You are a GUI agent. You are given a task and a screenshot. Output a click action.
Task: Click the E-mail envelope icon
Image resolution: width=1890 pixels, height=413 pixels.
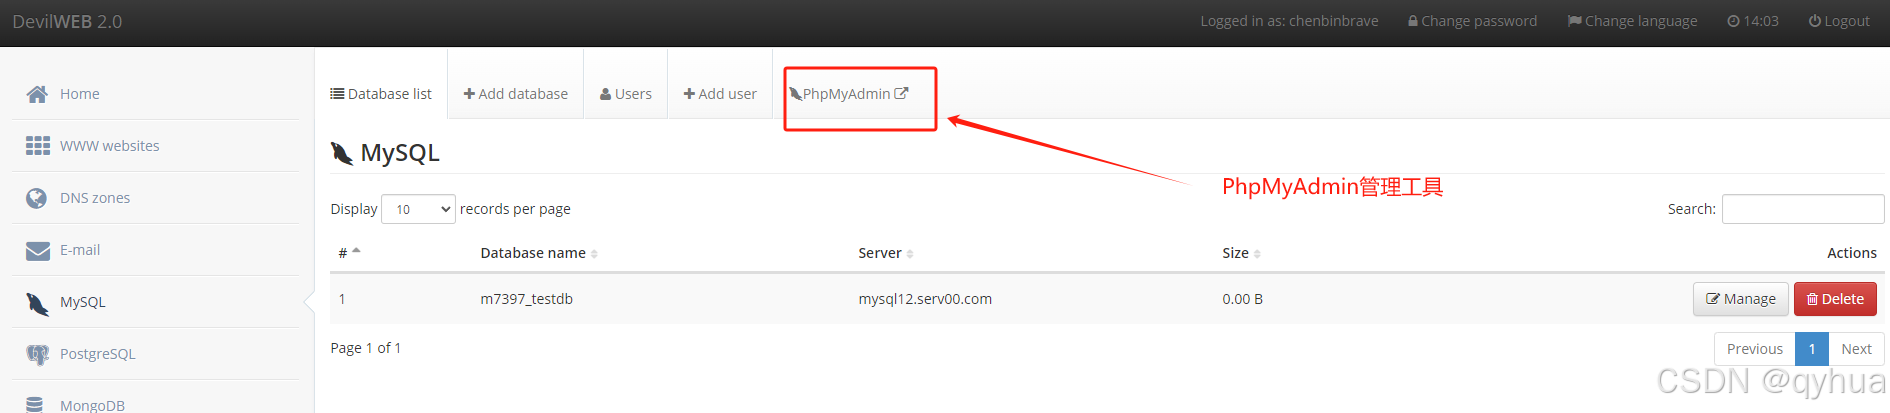[x=38, y=250]
